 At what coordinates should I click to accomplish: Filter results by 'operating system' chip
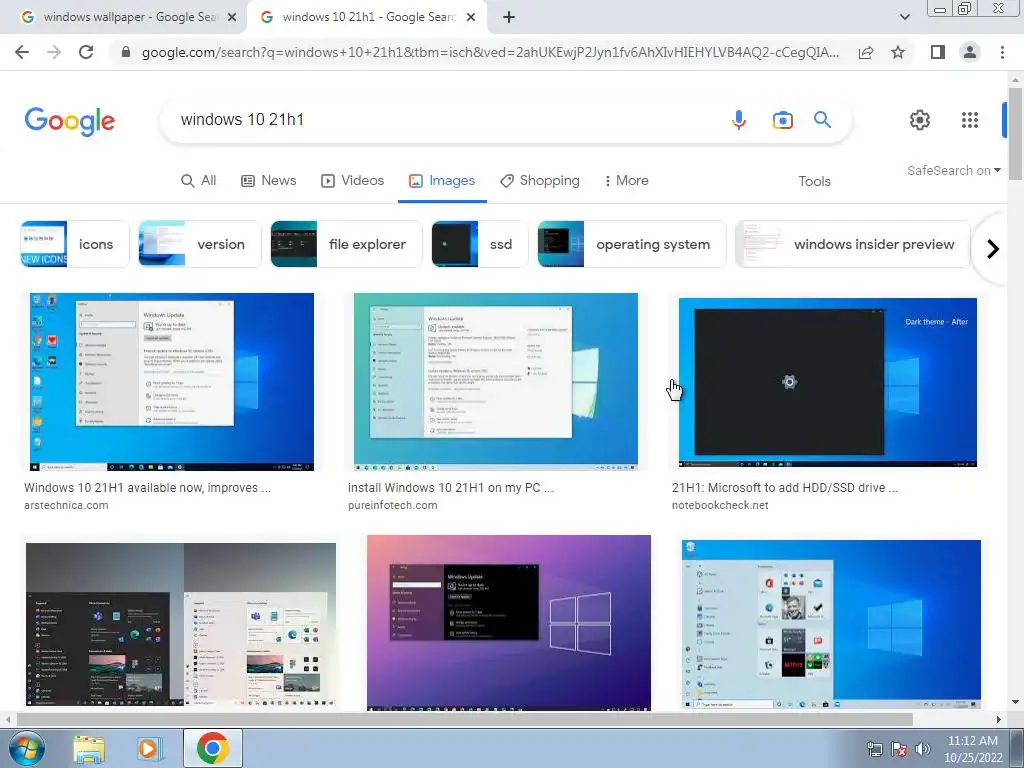coord(632,244)
